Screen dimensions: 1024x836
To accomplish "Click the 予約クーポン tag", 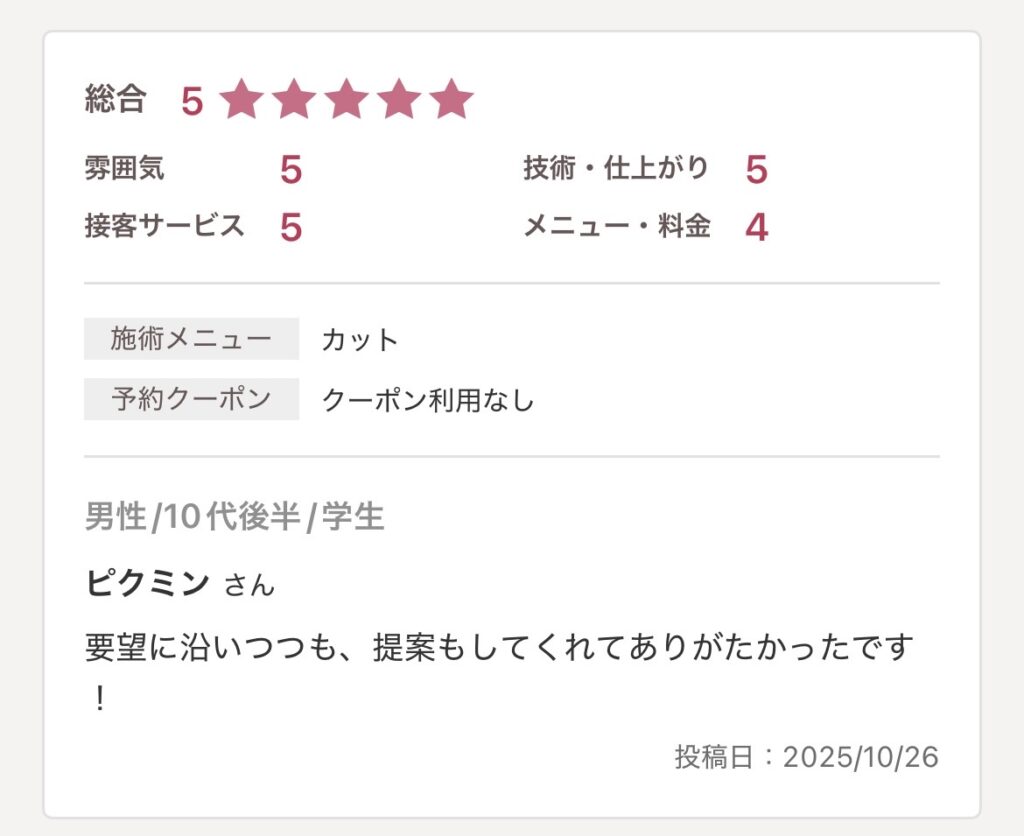I will pyautogui.click(x=191, y=399).
